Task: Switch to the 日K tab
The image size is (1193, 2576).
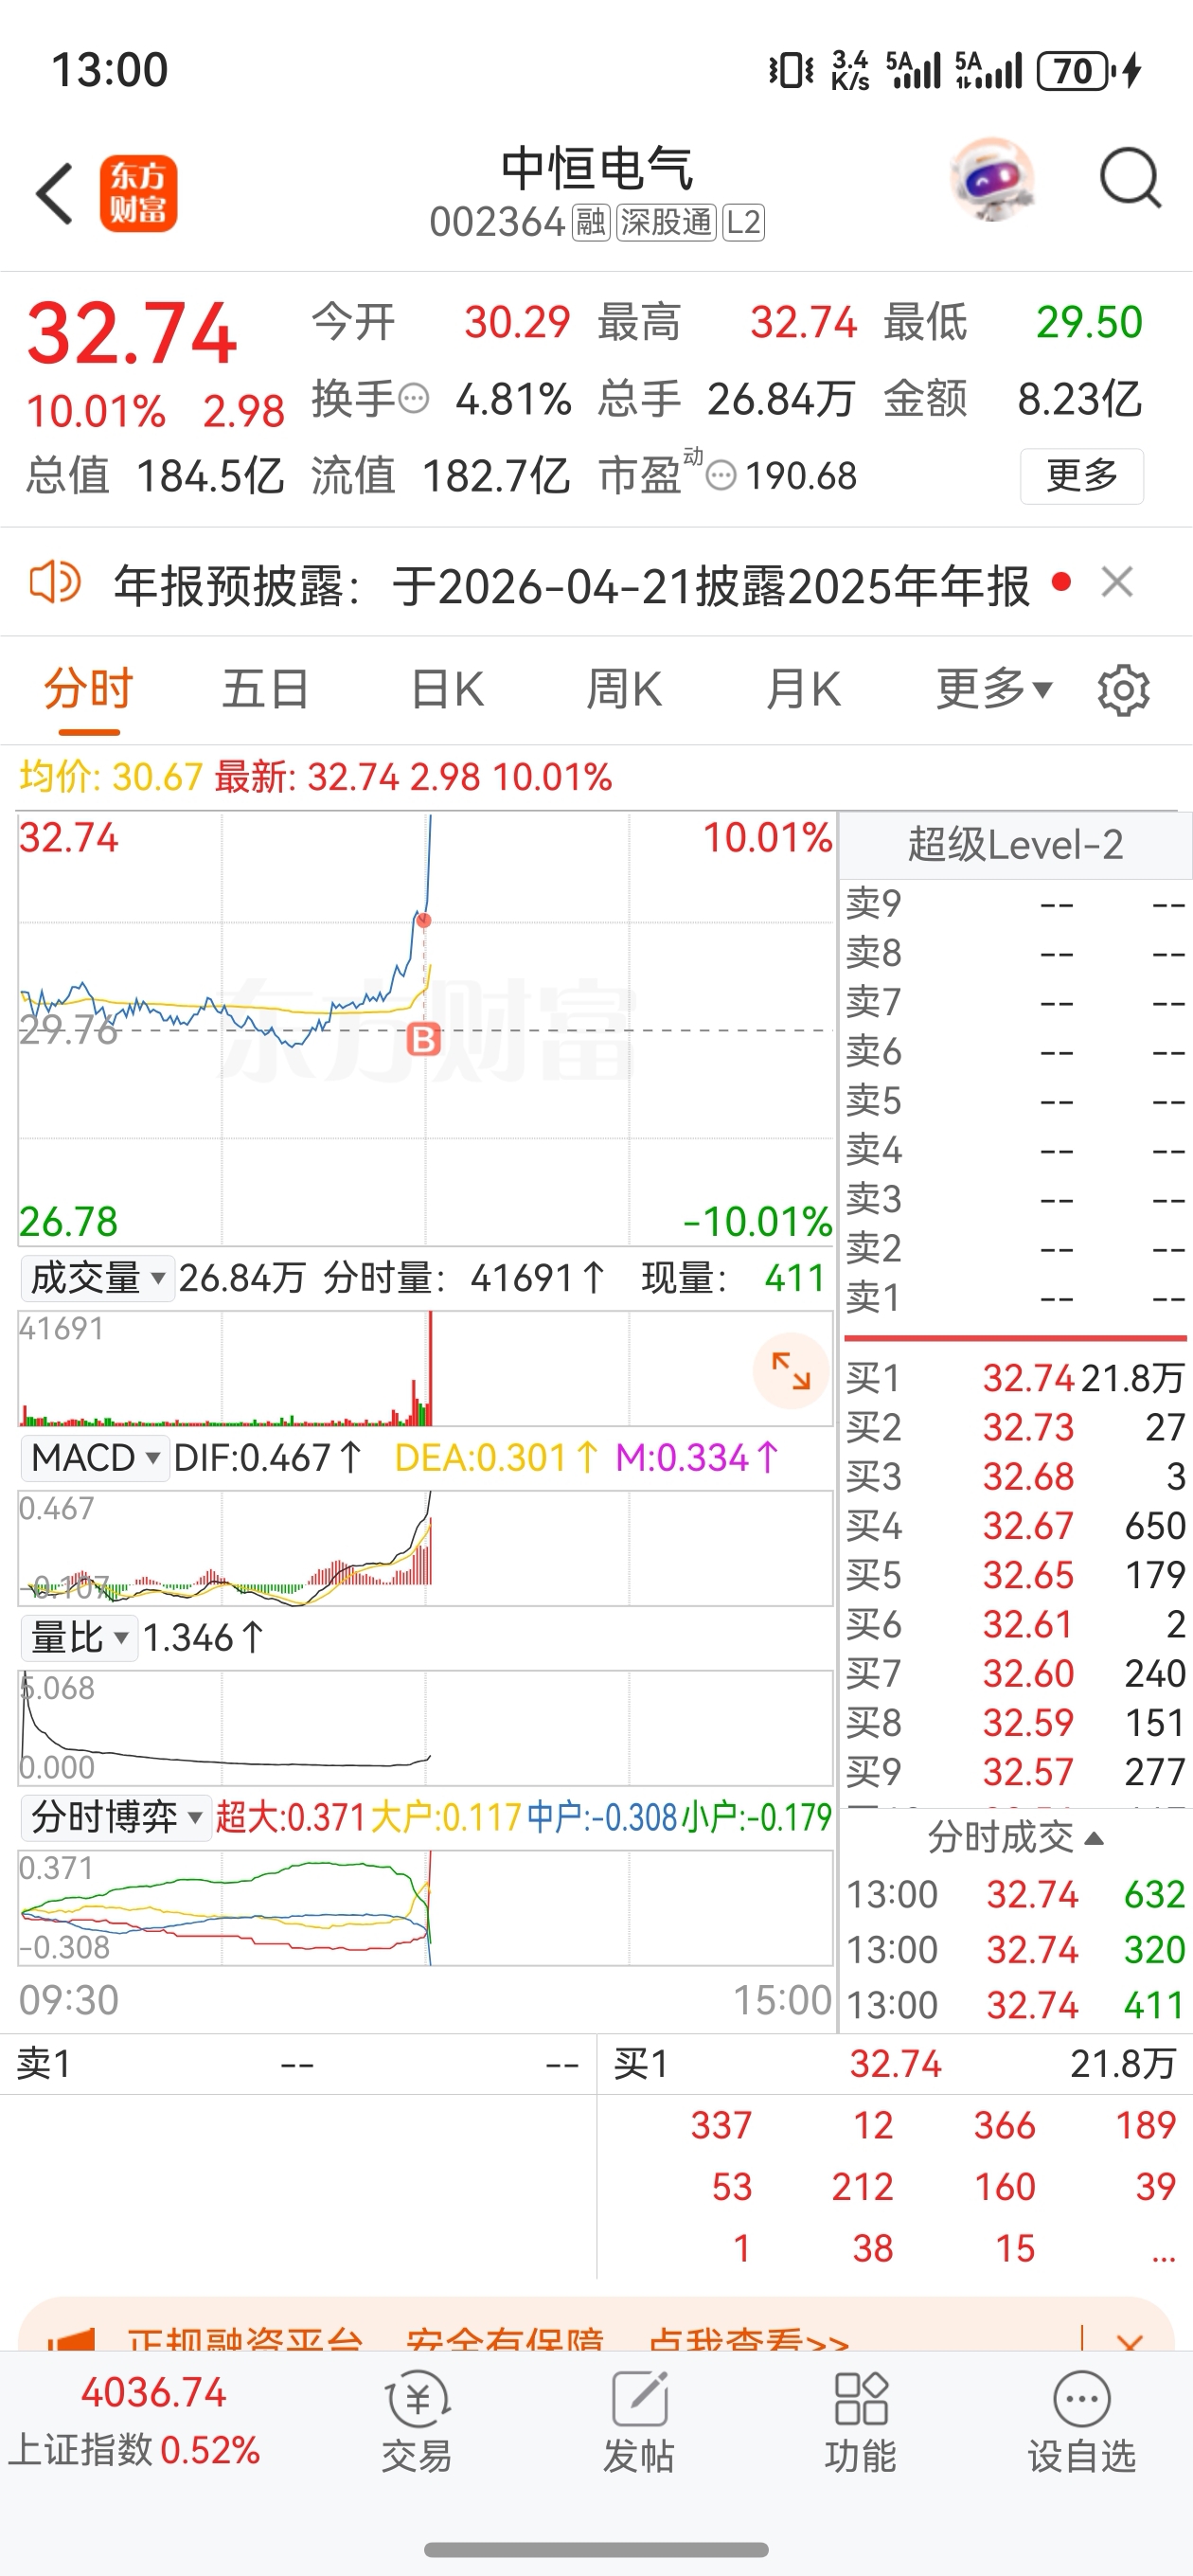Action: 447,690
